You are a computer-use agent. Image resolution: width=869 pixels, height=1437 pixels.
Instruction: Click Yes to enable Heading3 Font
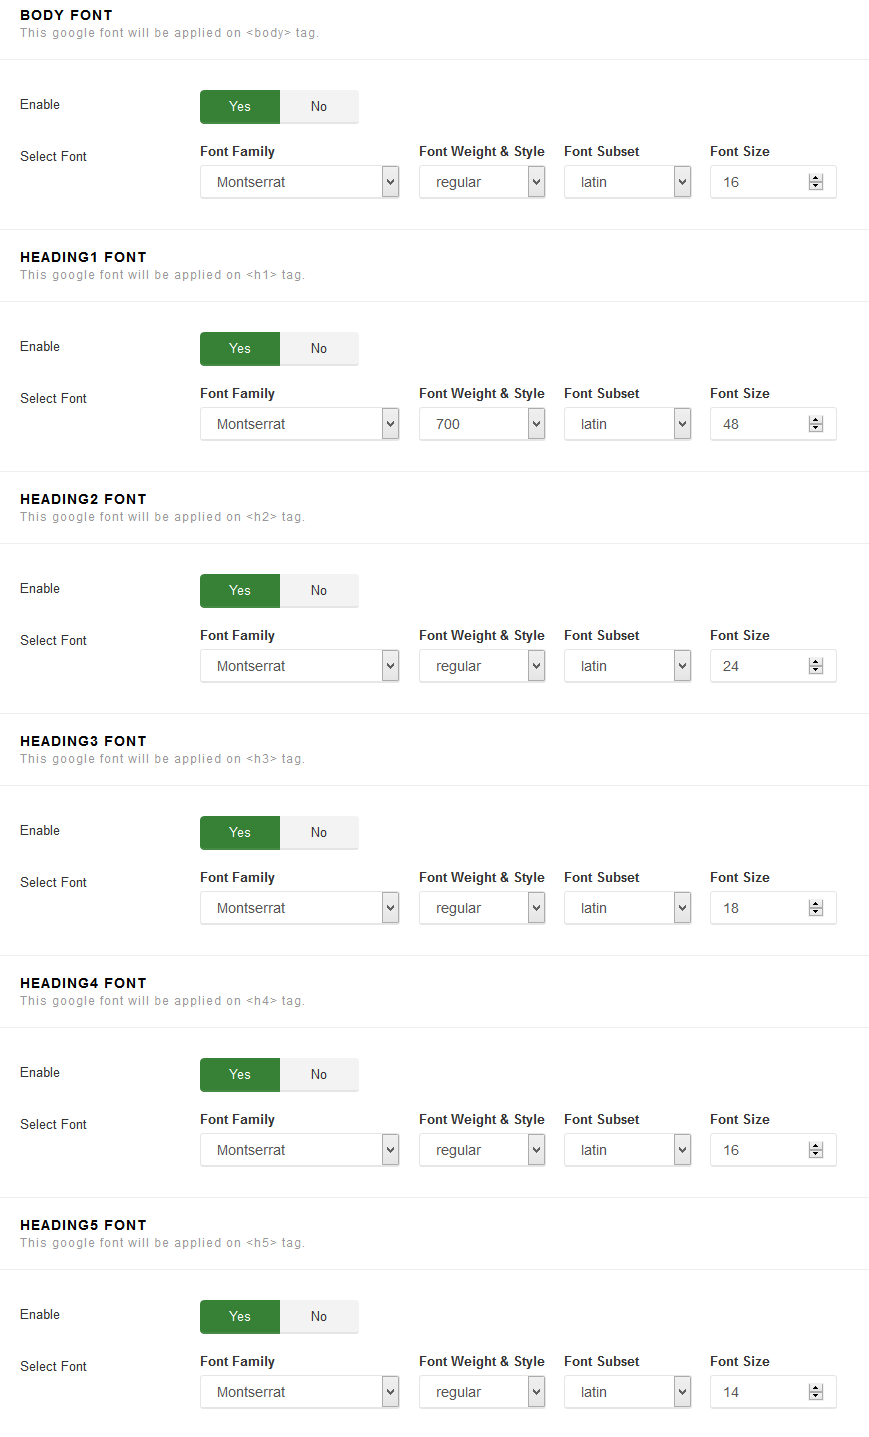240,833
